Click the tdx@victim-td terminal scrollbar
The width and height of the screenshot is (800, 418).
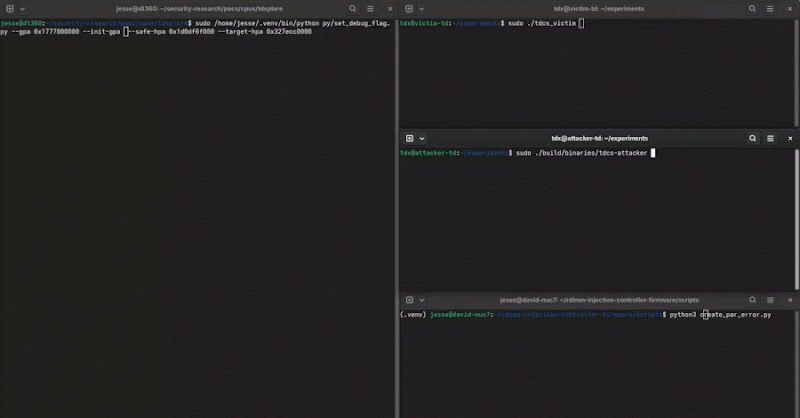[796, 73]
